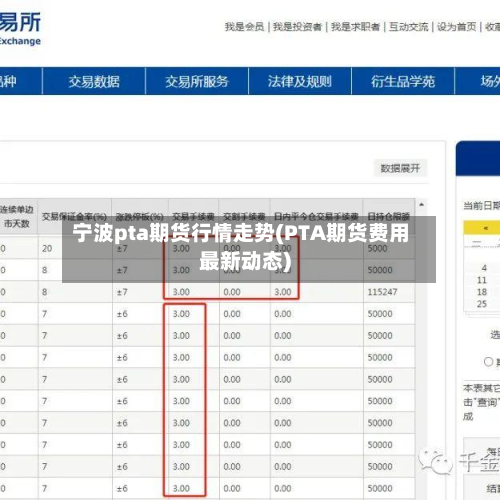Open the 互动交流 link
Image resolution: width=500 pixels, height=500 pixels.
pos(408,27)
